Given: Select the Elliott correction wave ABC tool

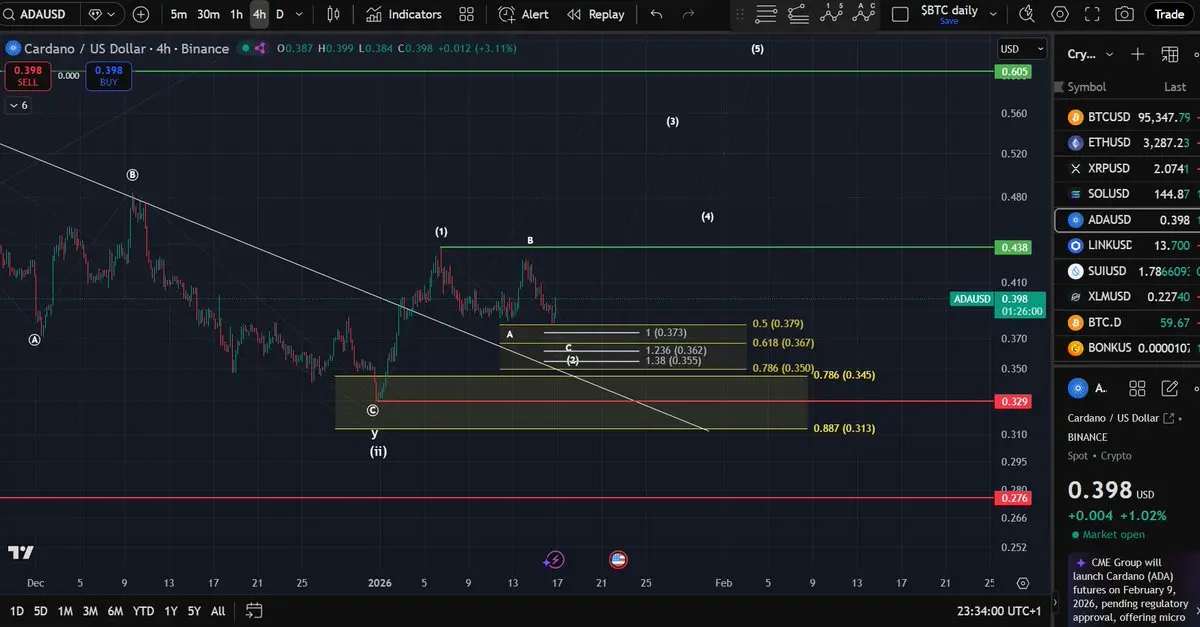Looking at the screenshot, I should click(x=863, y=14).
